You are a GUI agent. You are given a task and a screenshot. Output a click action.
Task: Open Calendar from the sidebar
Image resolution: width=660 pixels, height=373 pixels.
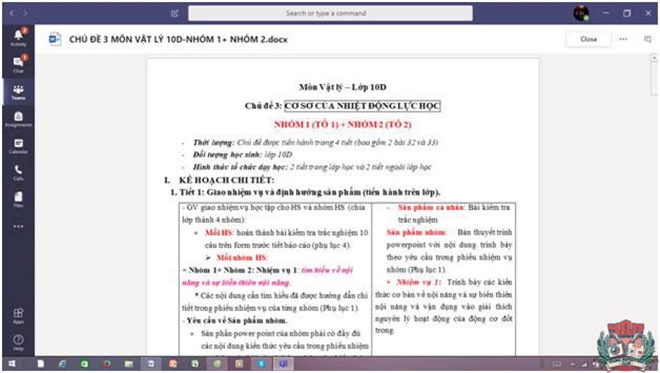point(19,146)
